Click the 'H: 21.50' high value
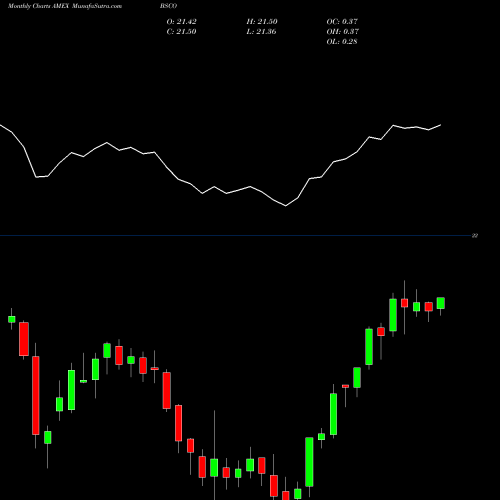The width and height of the screenshot is (500, 500). 262,22
